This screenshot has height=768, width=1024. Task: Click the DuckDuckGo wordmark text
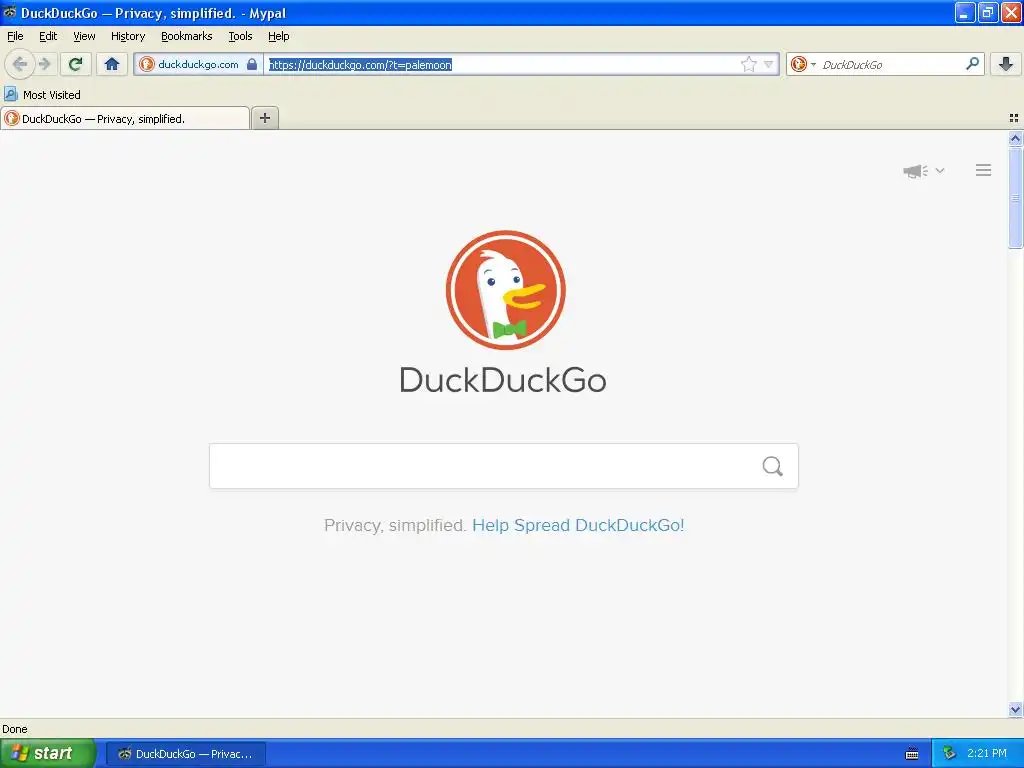tap(503, 380)
